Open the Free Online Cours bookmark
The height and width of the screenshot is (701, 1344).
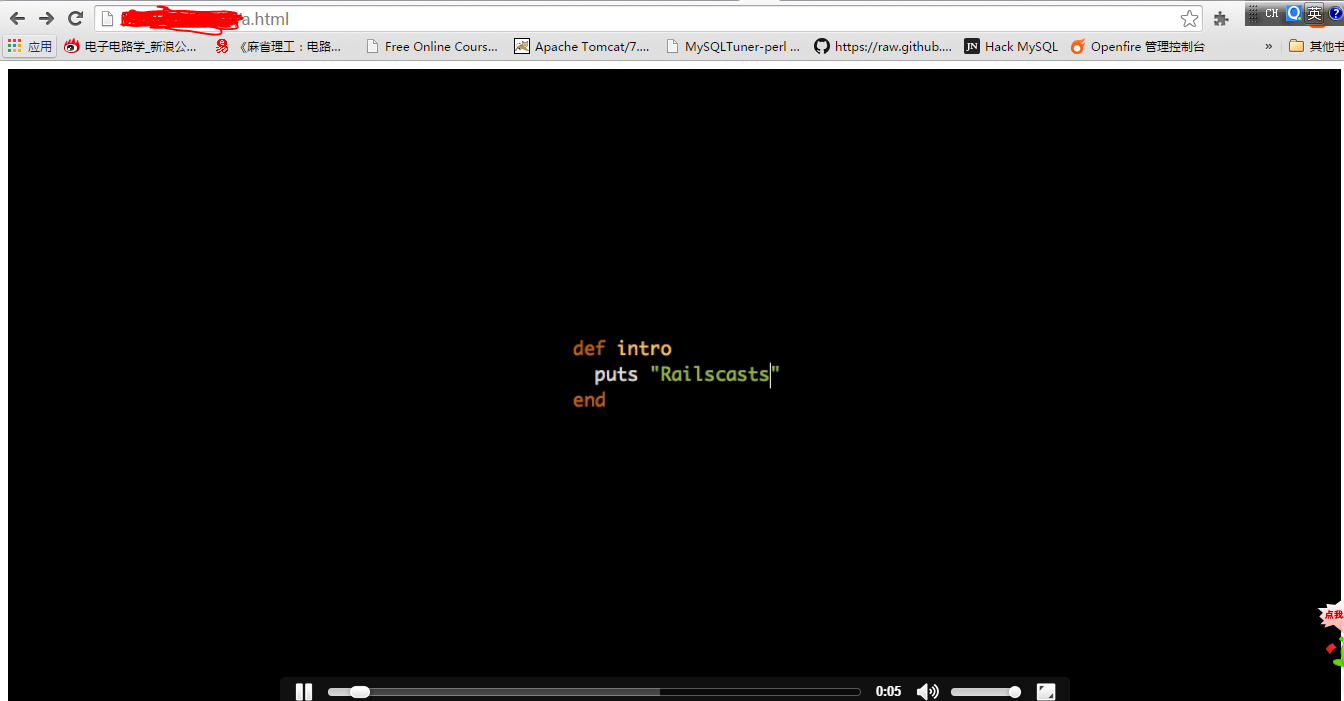433,45
